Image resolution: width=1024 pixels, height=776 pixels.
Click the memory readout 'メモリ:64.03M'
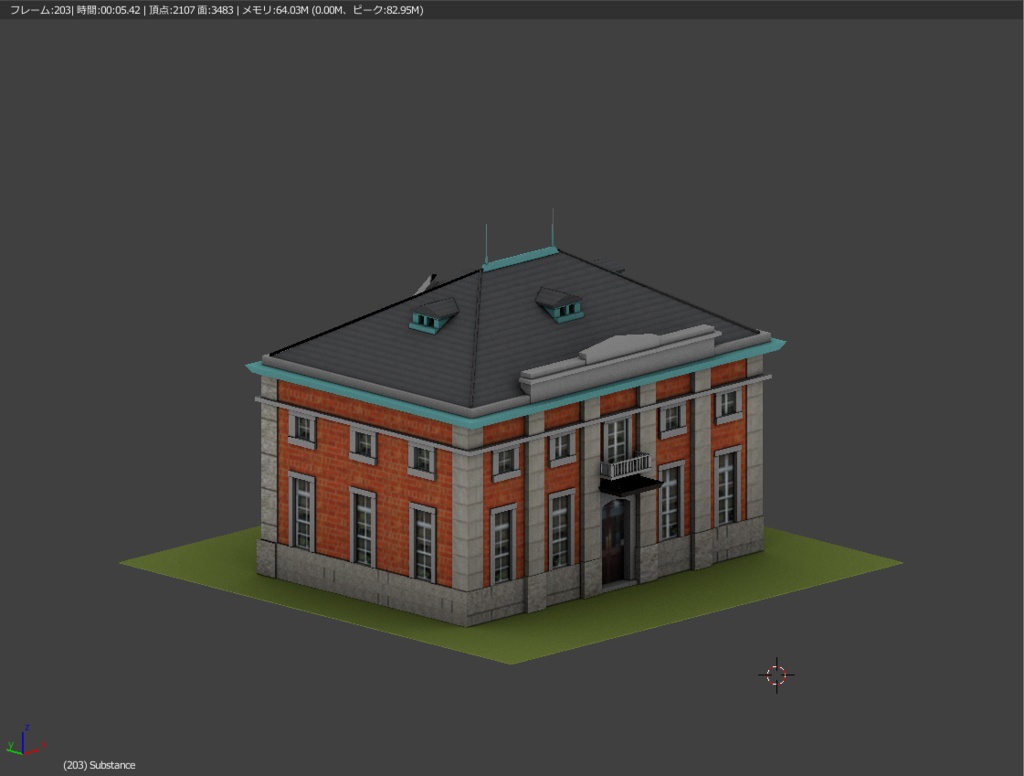(x=275, y=10)
